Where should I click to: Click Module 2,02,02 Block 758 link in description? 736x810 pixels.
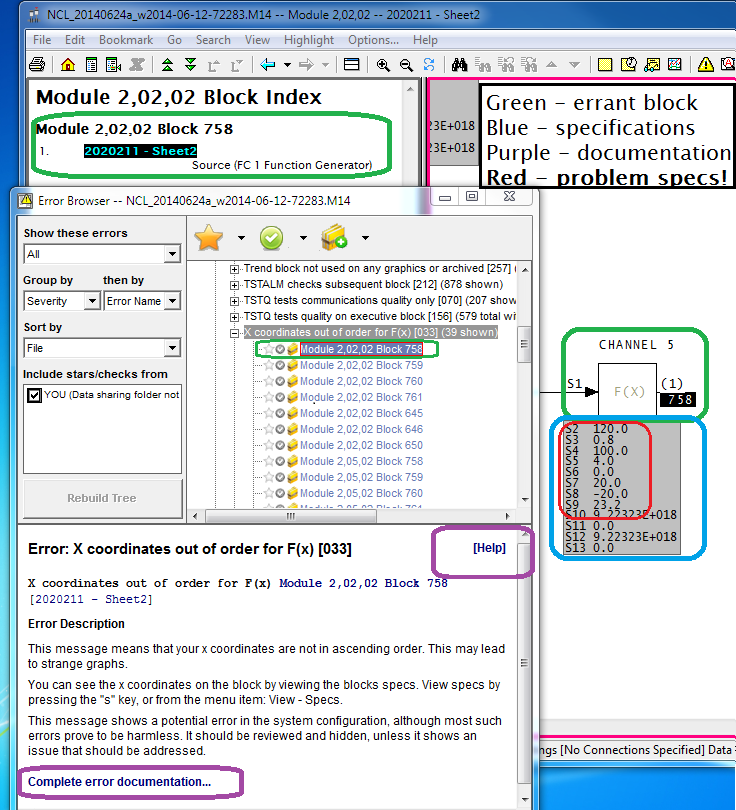(363, 583)
